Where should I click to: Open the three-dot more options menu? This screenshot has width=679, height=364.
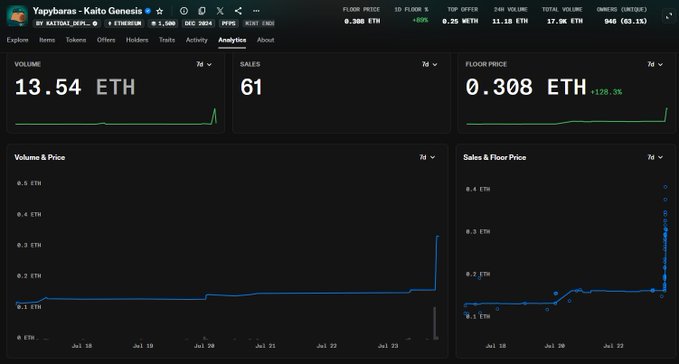(x=256, y=11)
